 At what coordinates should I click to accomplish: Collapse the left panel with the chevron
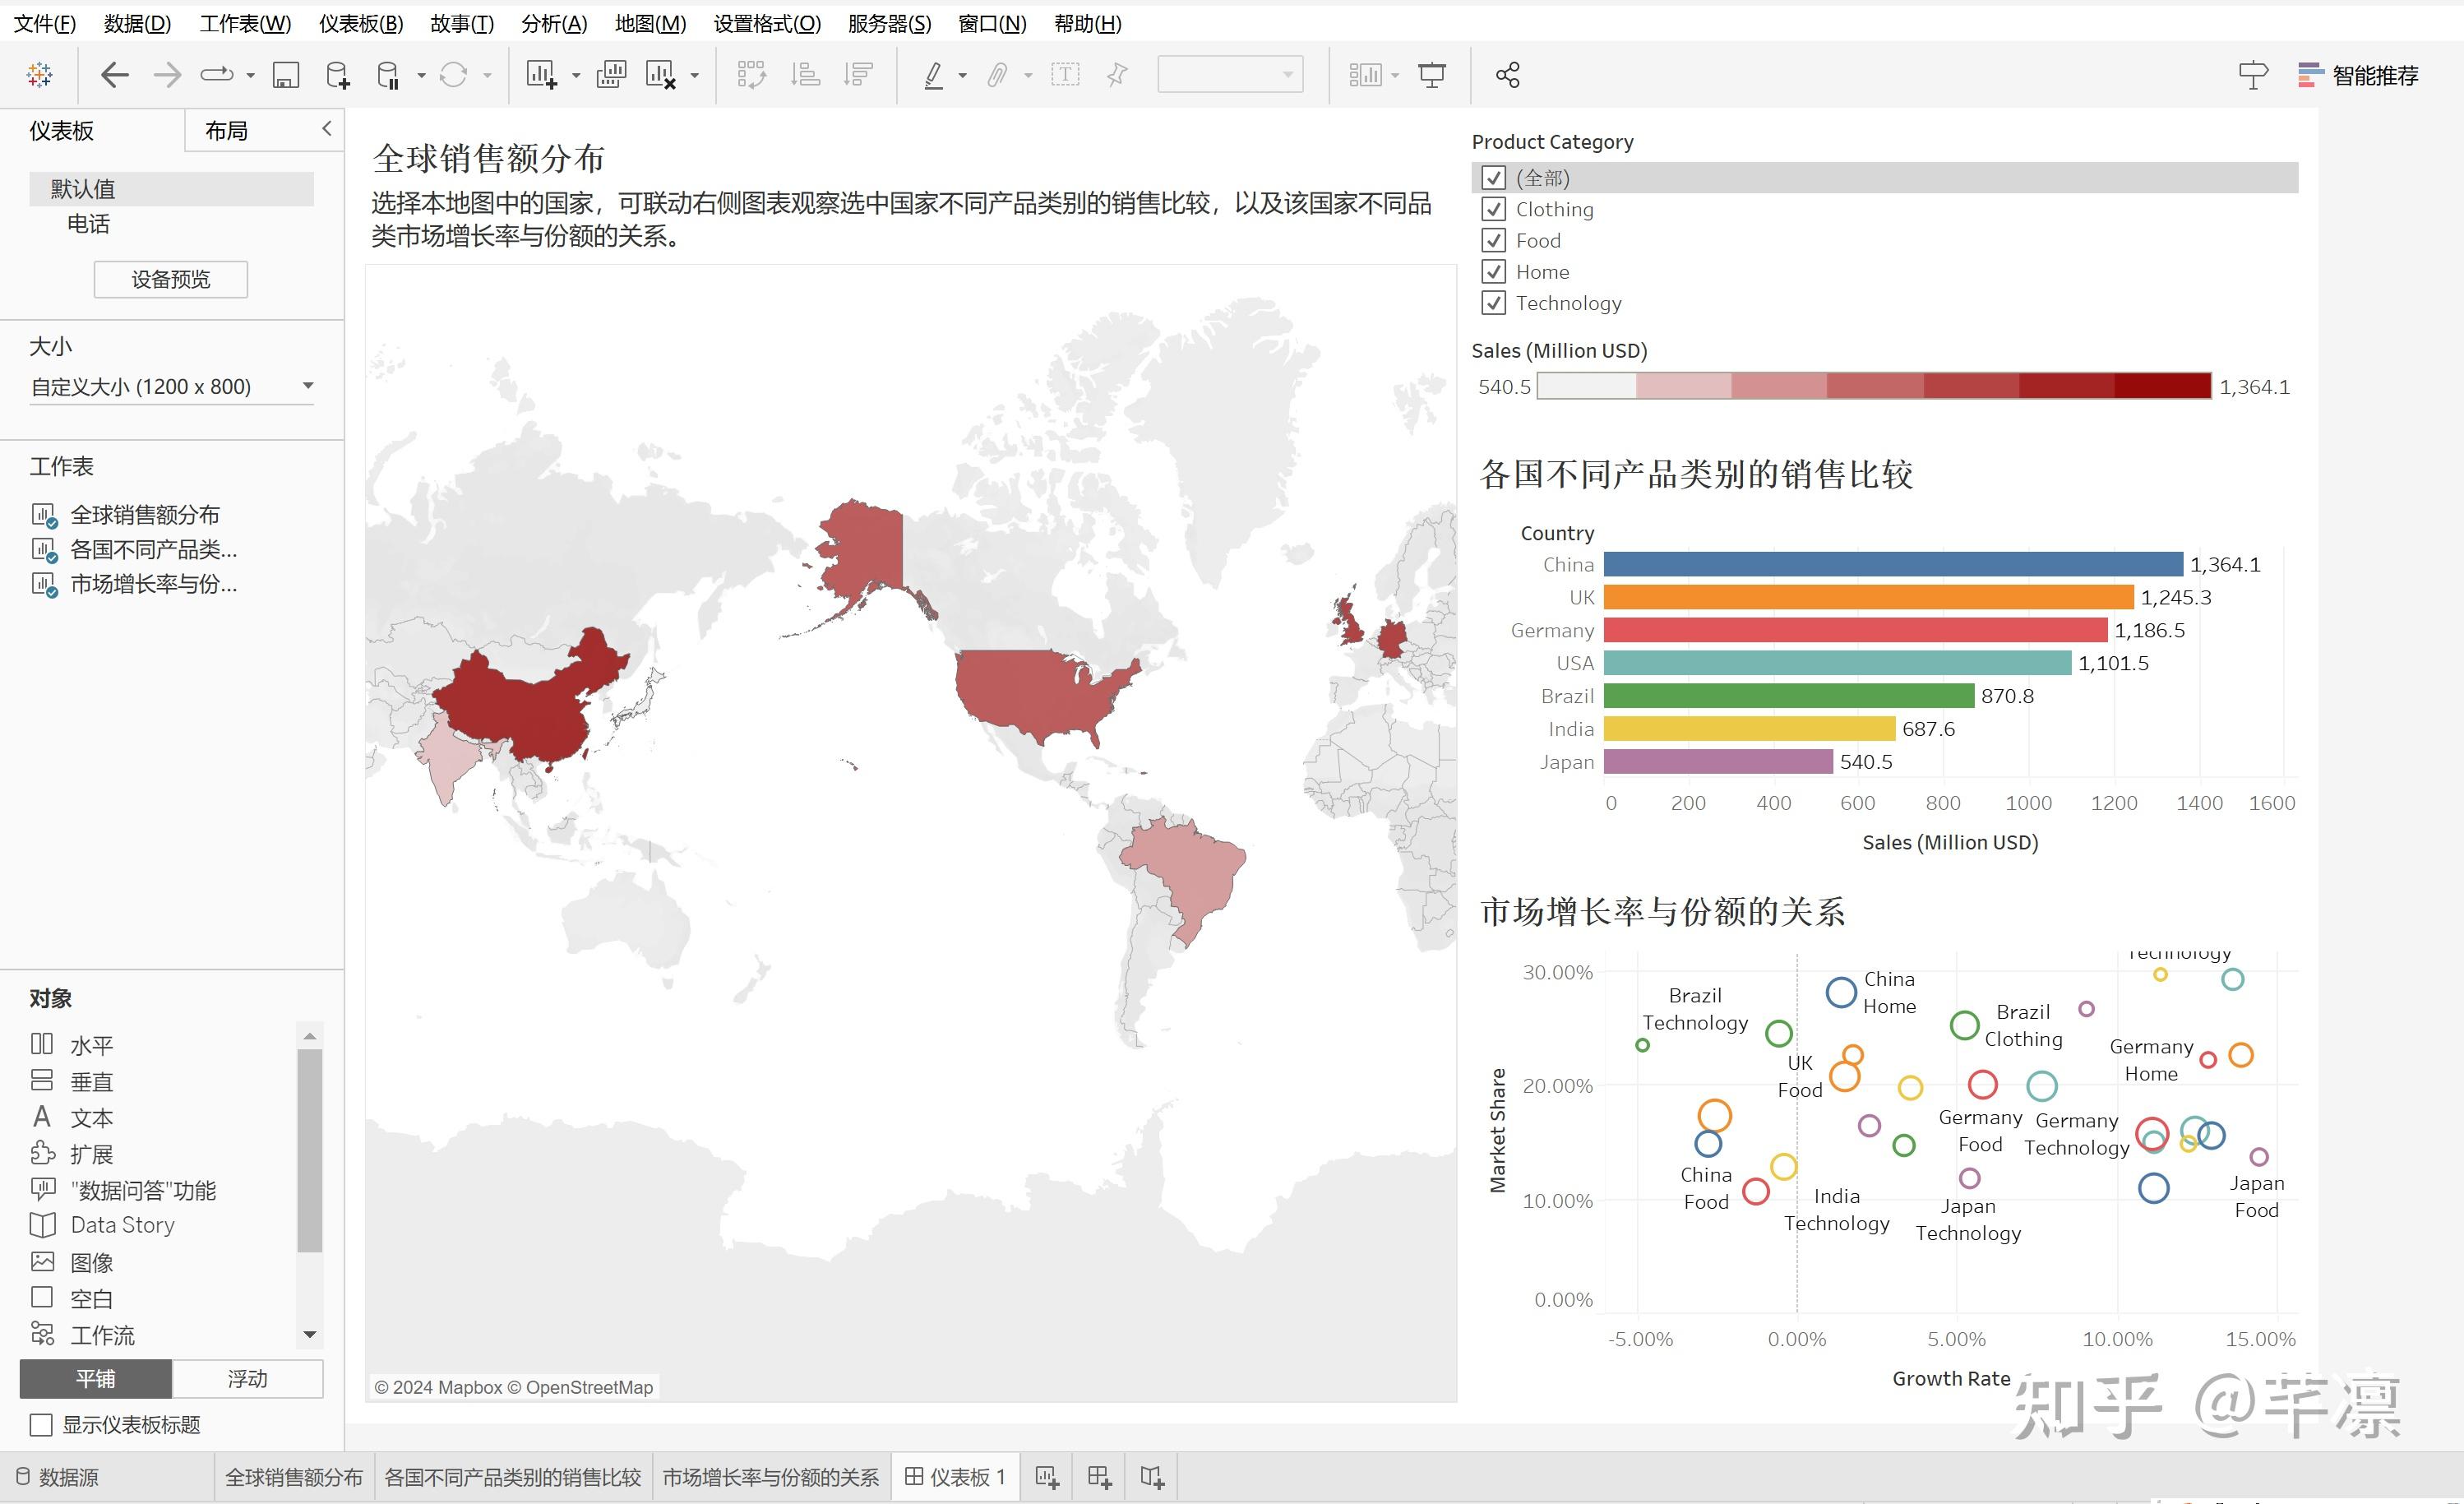[x=326, y=129]
